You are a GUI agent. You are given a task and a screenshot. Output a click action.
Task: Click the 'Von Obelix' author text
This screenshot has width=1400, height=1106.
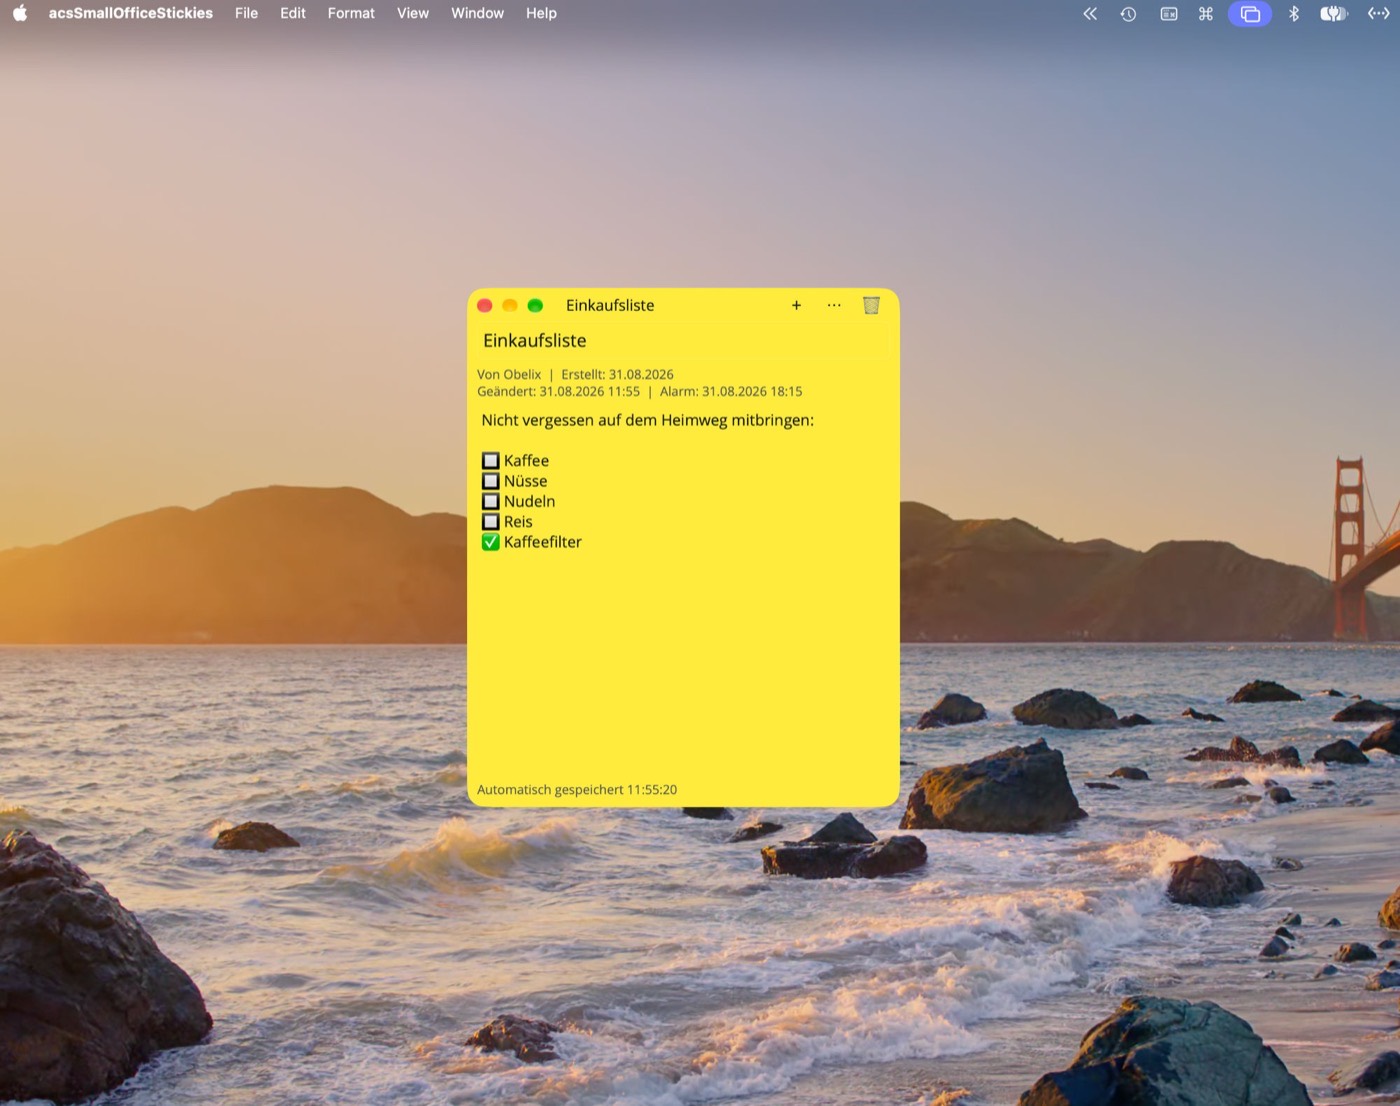[x=509, y=375]
